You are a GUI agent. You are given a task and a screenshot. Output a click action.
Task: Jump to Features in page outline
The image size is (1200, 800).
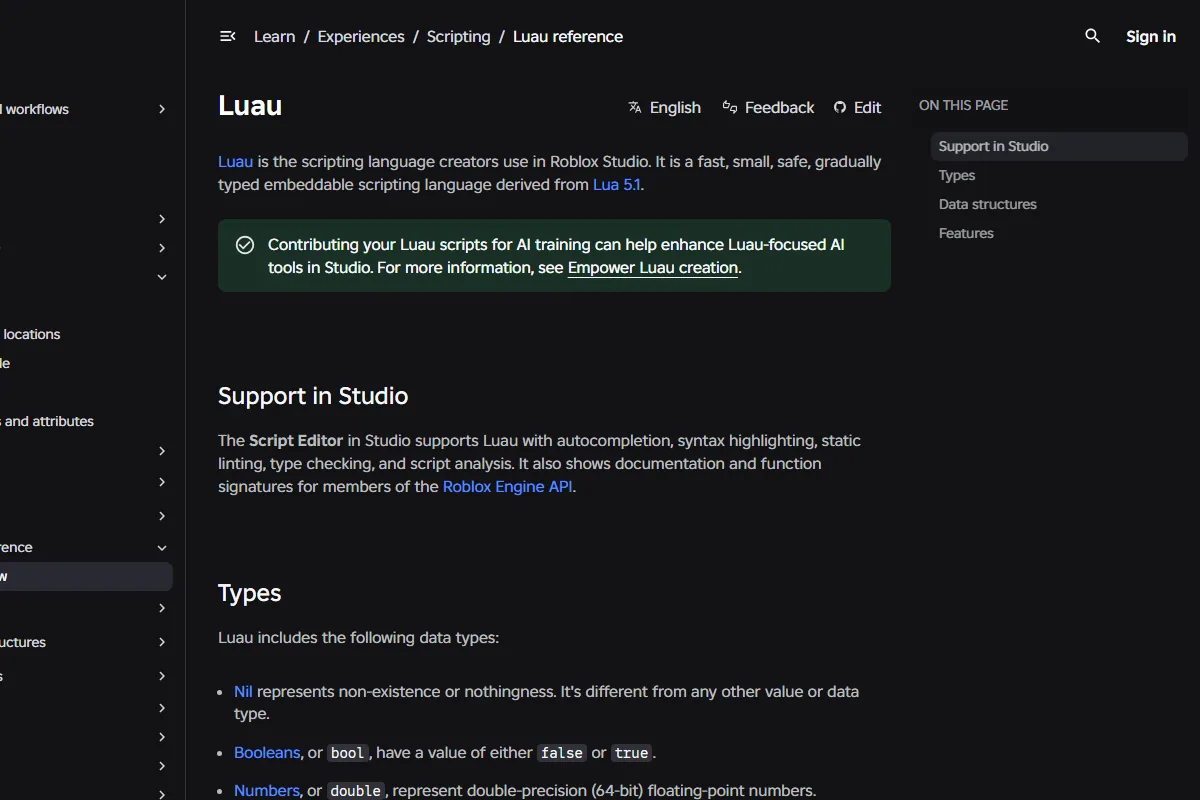coord(966,233)
